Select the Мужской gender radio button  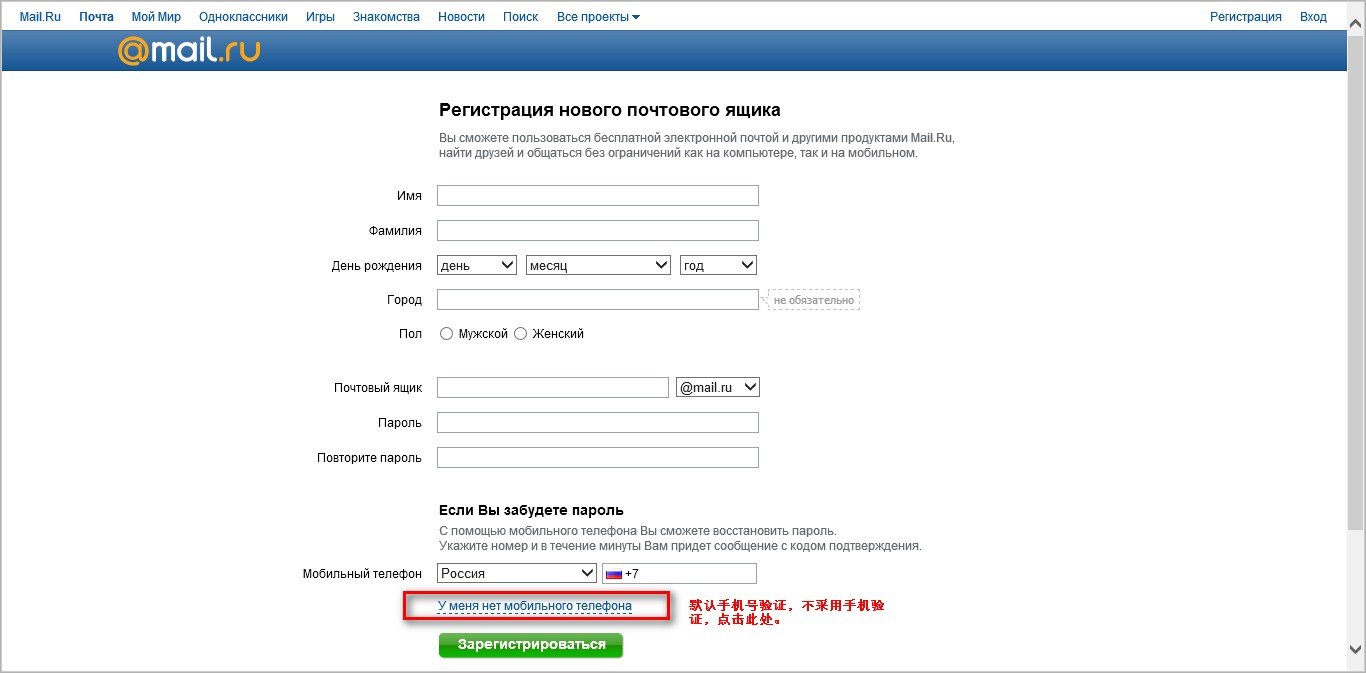(446, 334)
